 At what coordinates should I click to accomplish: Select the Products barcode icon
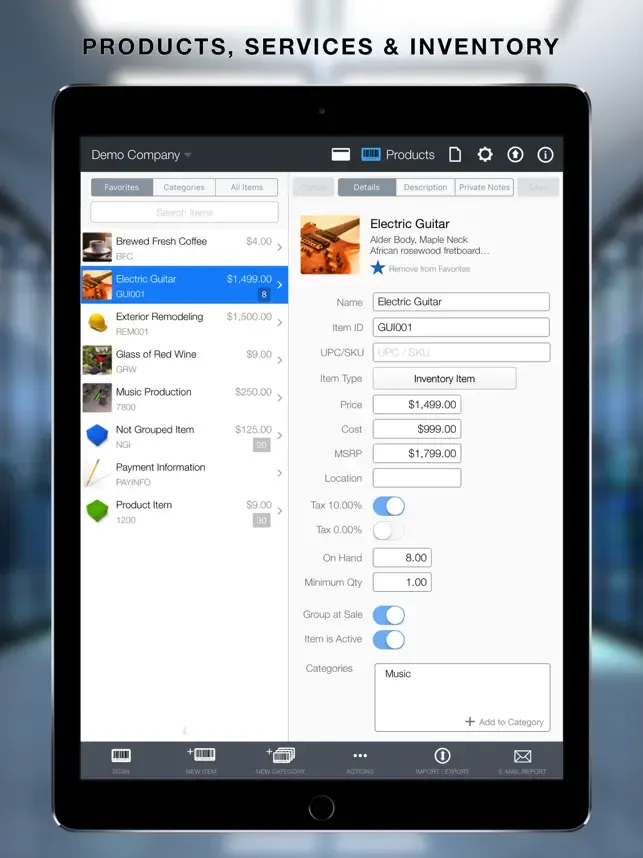click(x=370, y=155)
